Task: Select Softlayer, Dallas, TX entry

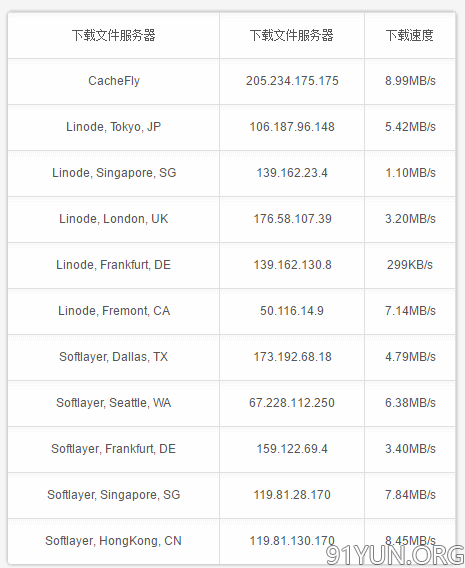Action: pyautogui.click(x=114, y=357)
